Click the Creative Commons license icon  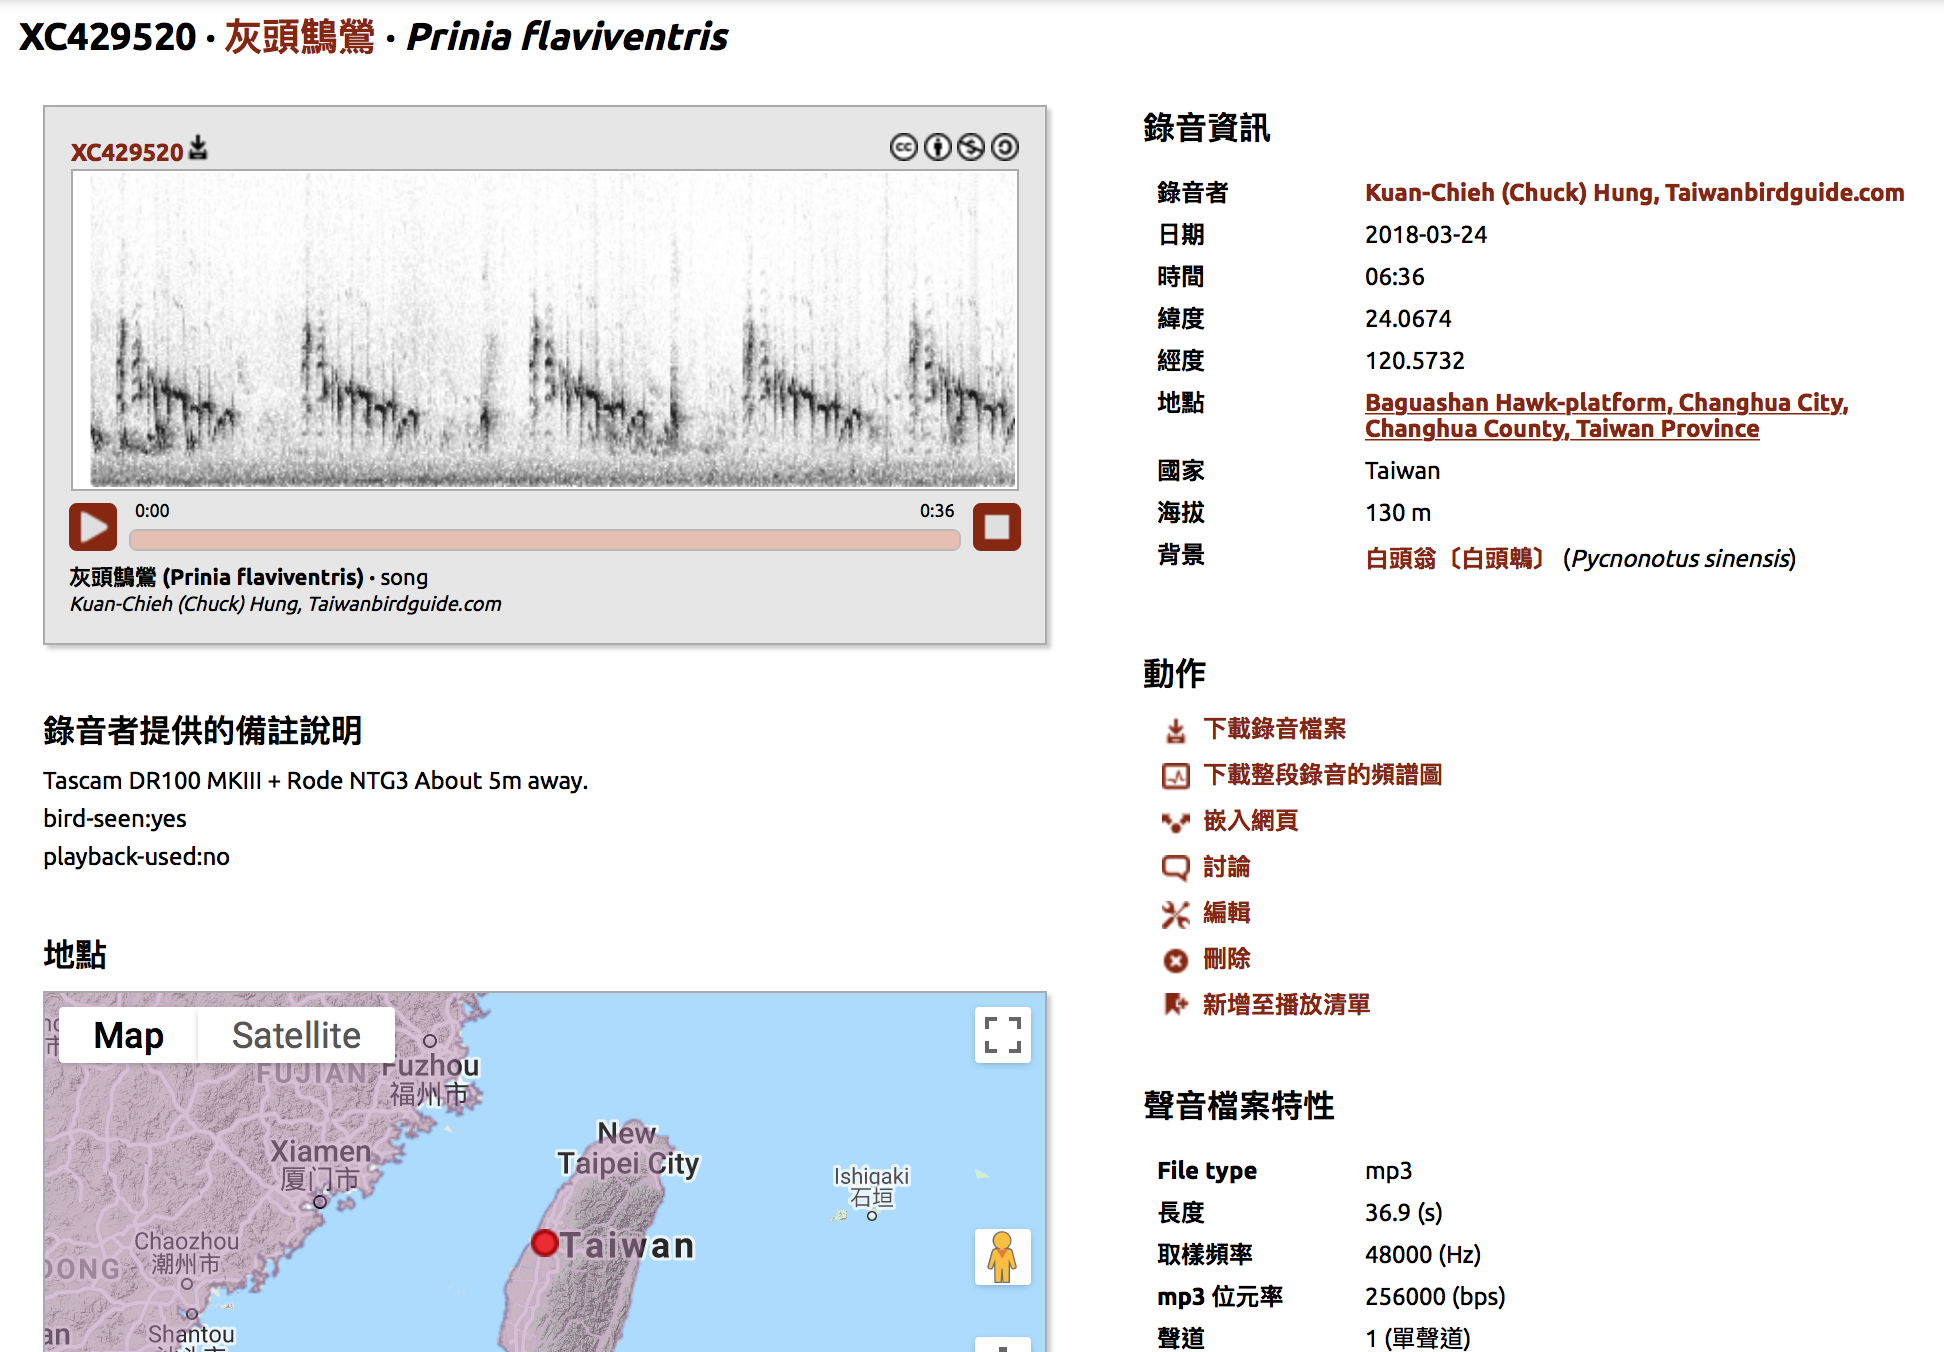pos(903,148)
